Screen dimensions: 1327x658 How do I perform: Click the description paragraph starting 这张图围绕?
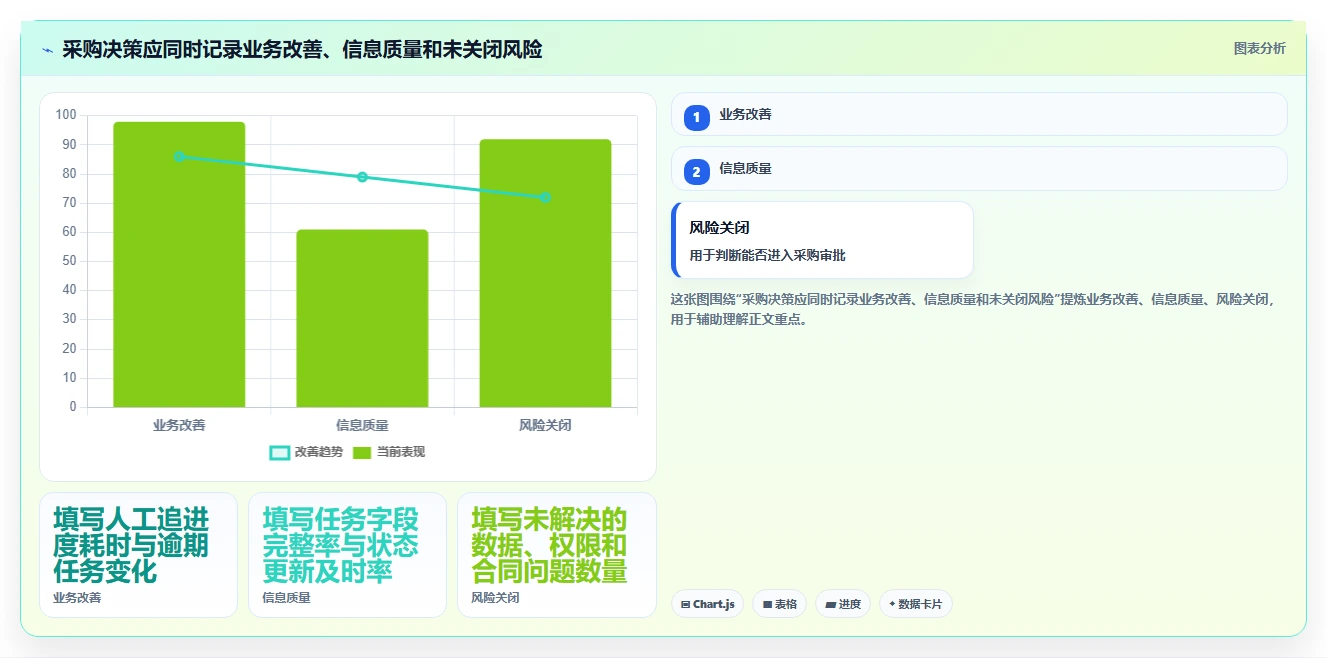pyautogui.click(x=973, y=309)
